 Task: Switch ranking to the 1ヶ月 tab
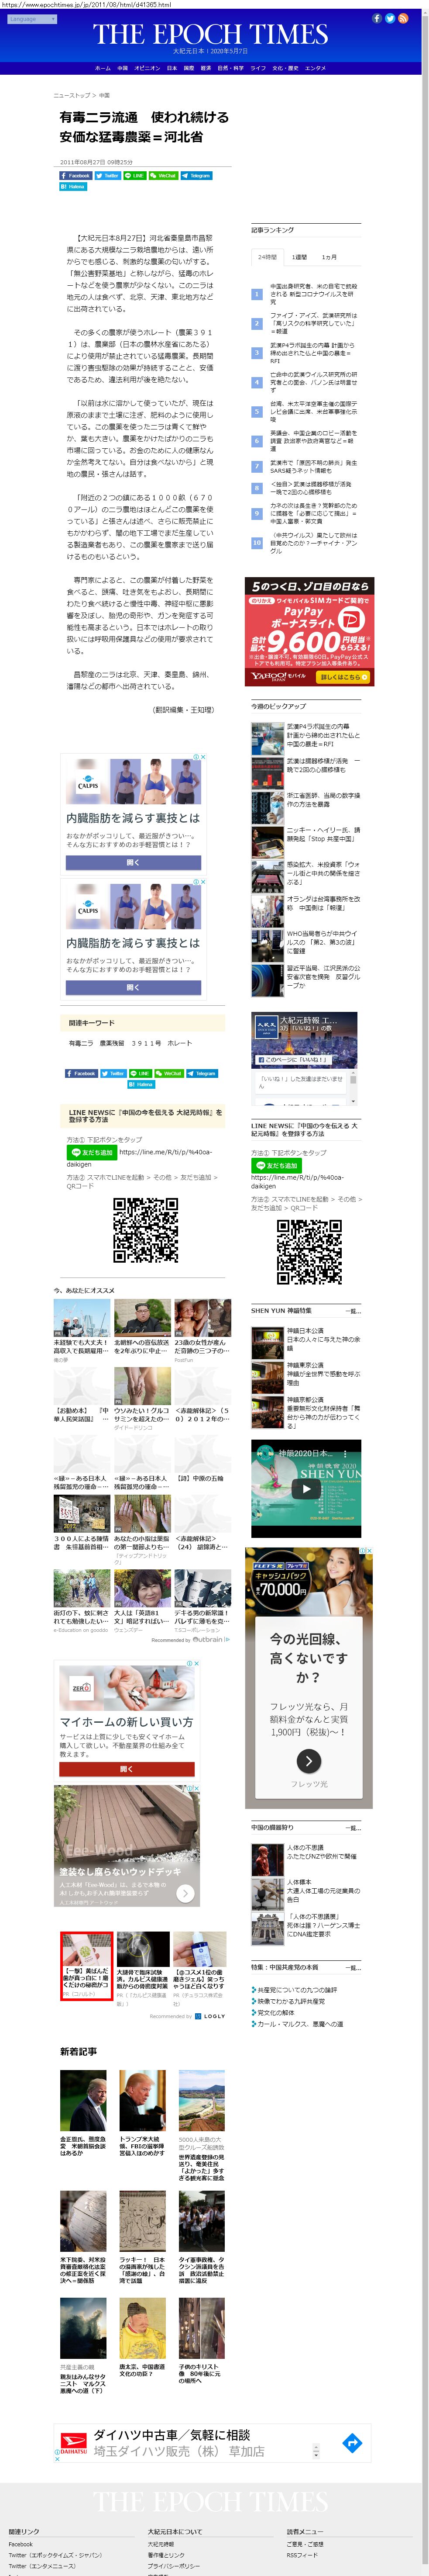(329, 257)
